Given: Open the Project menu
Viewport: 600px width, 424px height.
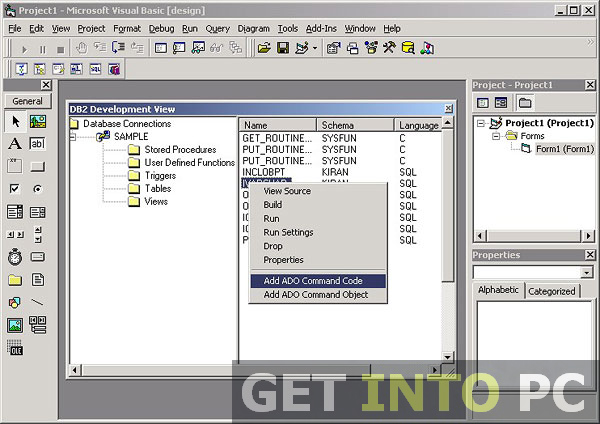Looking at the screenshot, I should (x=91, y=29).
